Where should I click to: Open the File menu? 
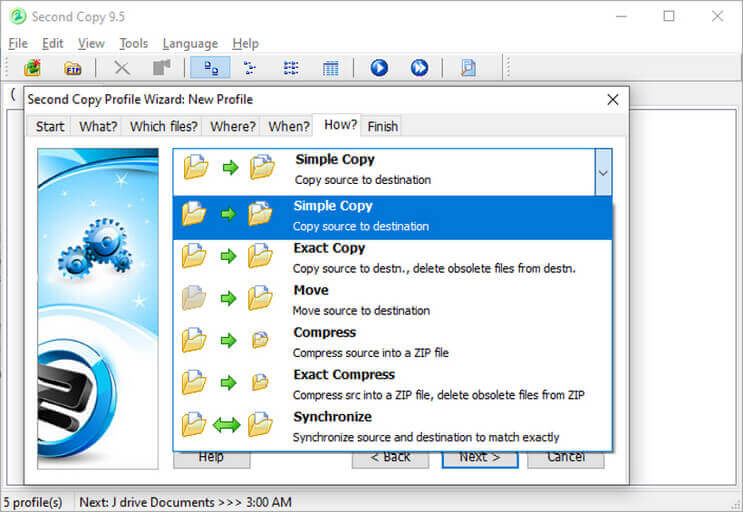pos(18,44)
